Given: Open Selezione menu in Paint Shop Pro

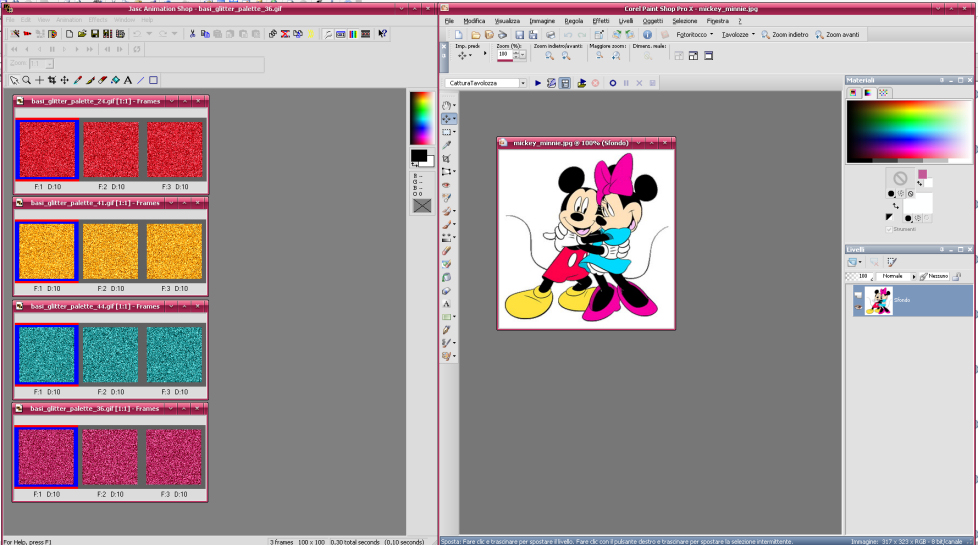Looking at the screenshot, I should pyautogui.click(x=684, y=21).
